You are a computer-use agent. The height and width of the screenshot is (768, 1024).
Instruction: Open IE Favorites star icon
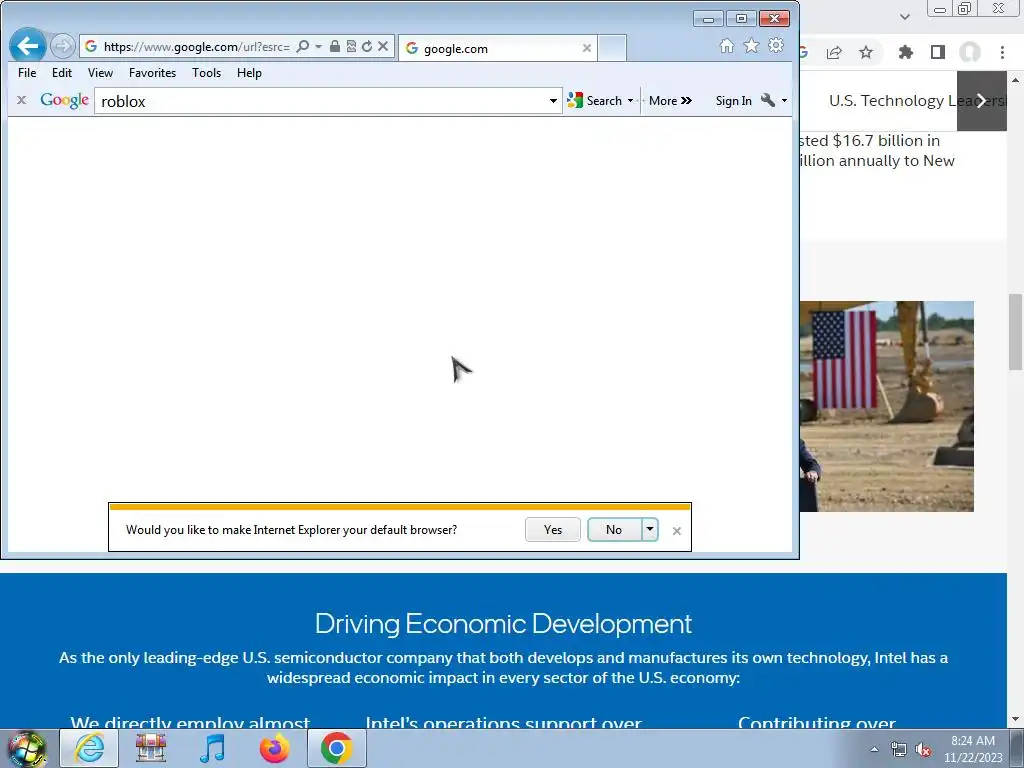[752, 46]
